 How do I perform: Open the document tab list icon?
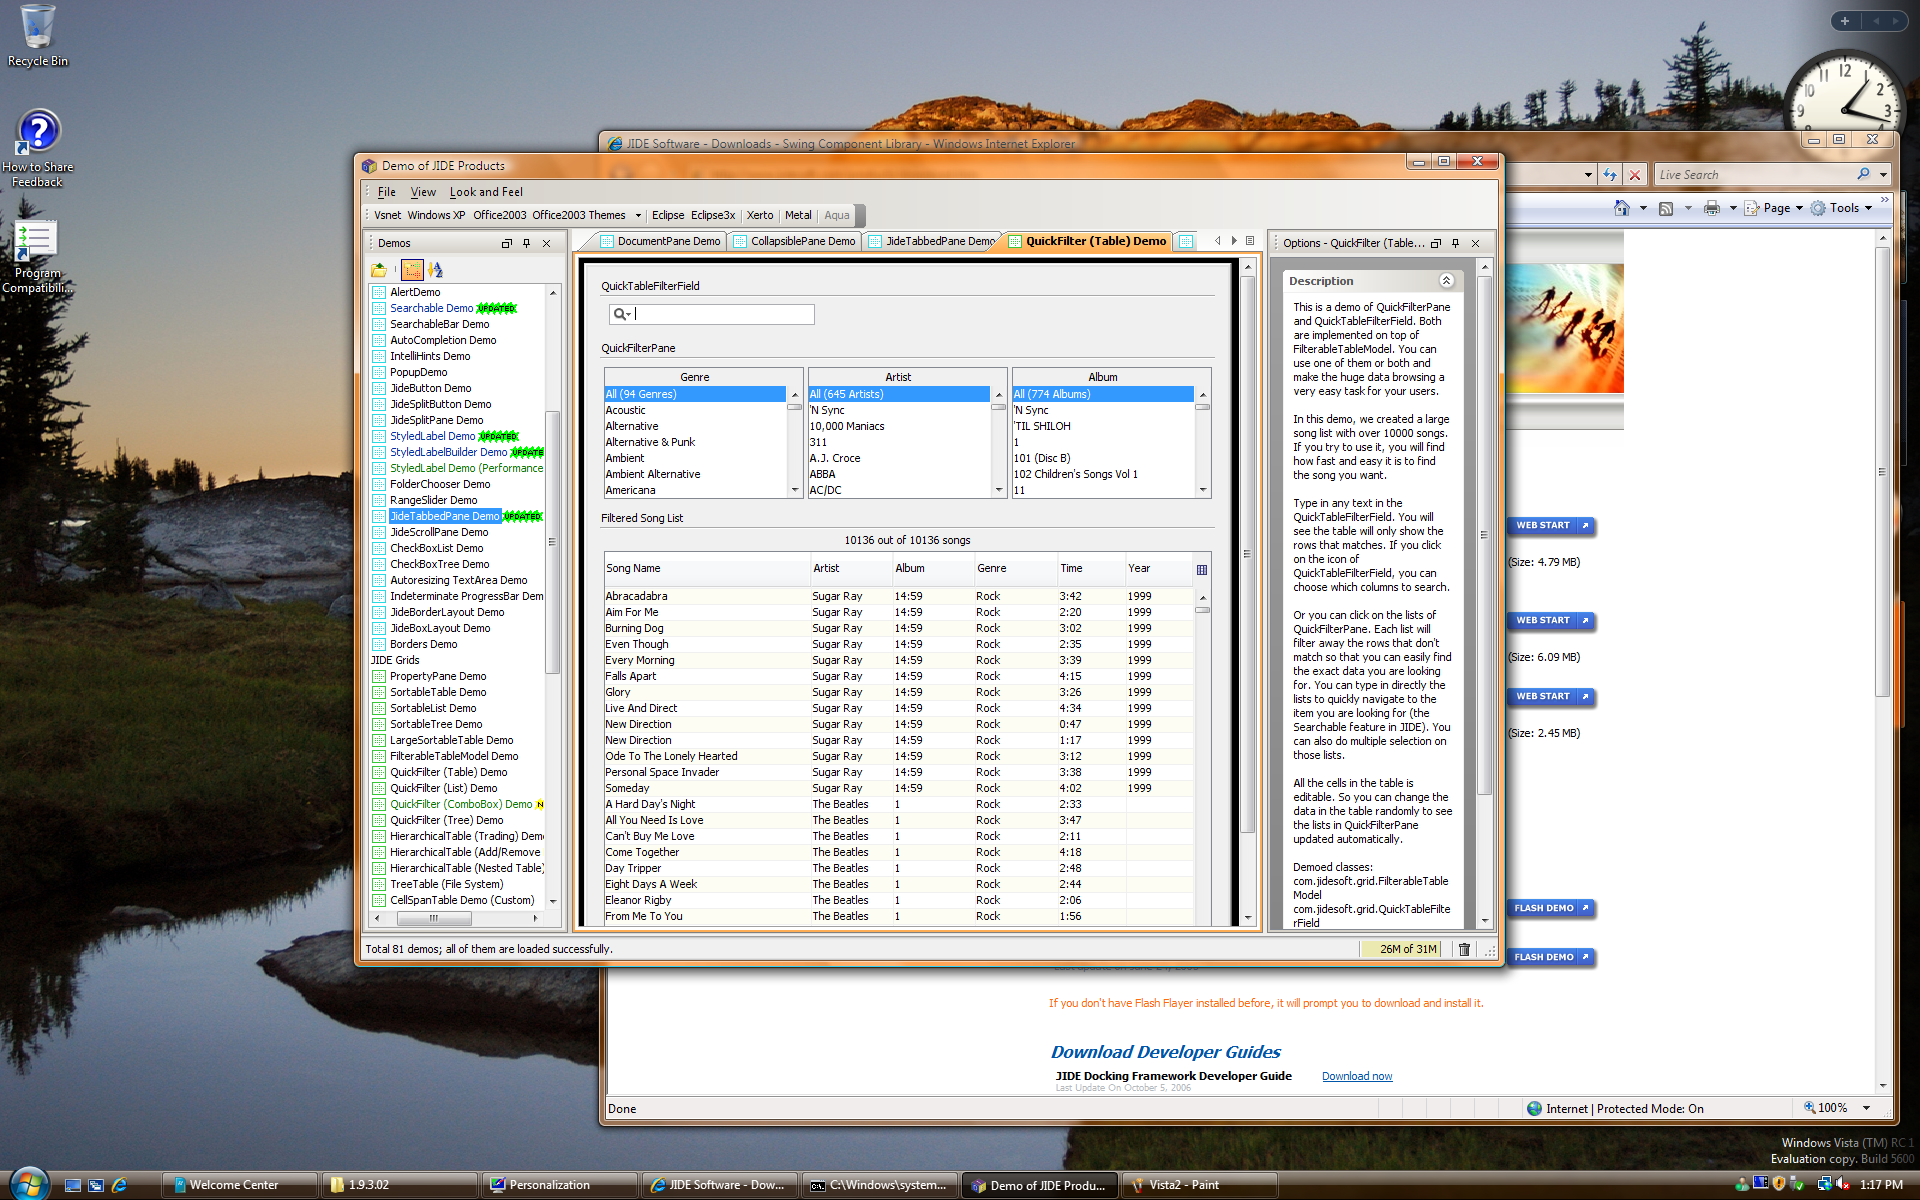(1250, 241)
